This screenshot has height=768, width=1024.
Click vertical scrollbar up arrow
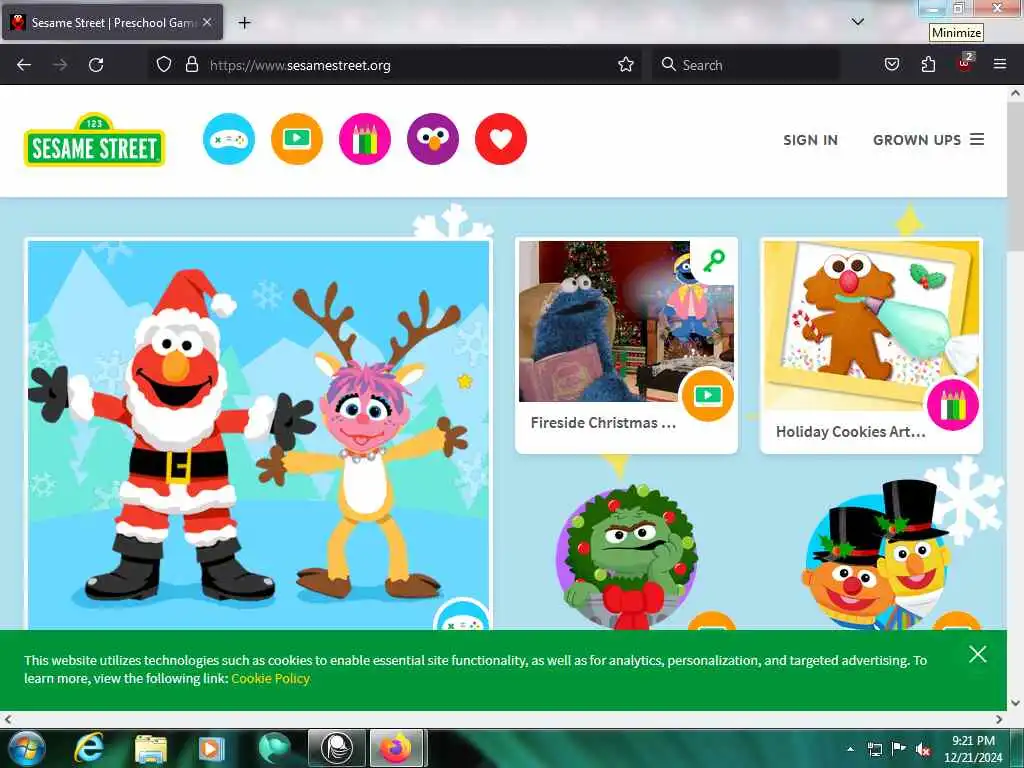pyautogui.click(x=1016, y=93)
